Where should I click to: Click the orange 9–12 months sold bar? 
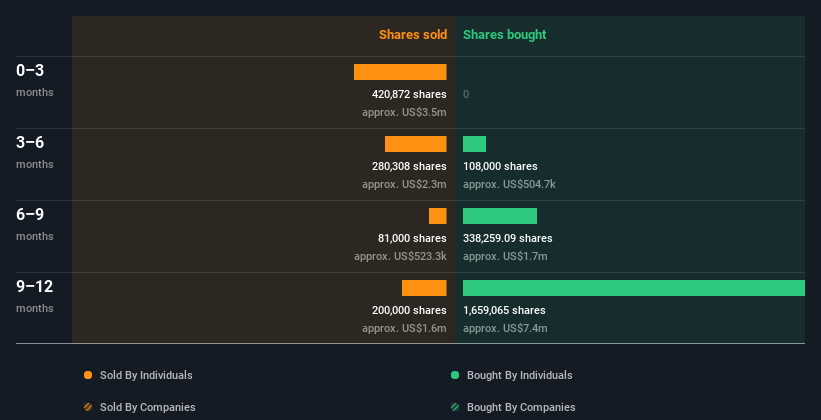tap(424, 288)
